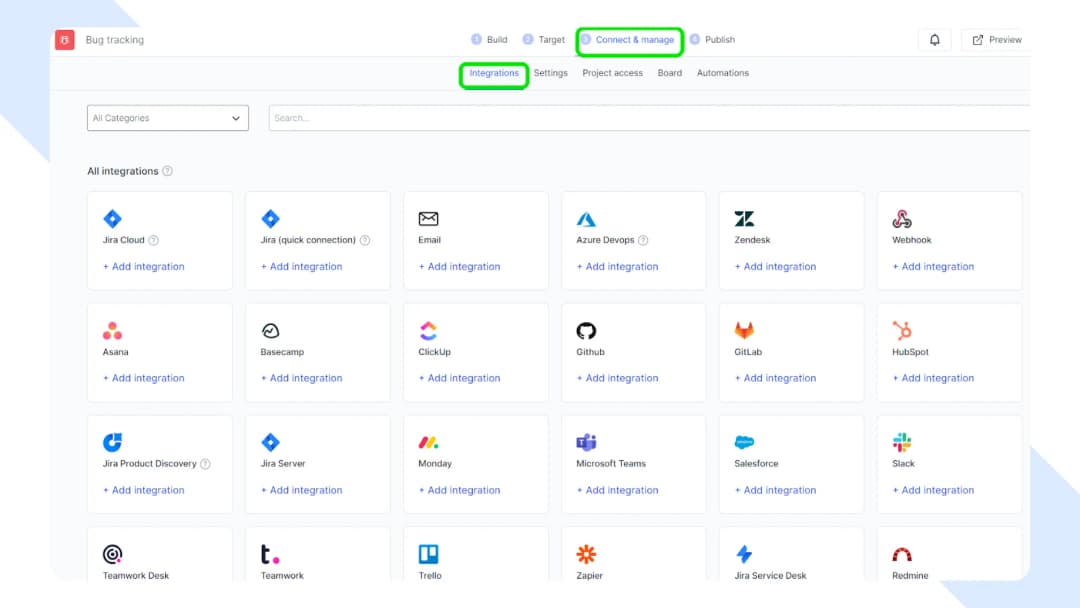Add the Asana integration
This screenshot has height=608, width=1080.
tap(143, 378)
